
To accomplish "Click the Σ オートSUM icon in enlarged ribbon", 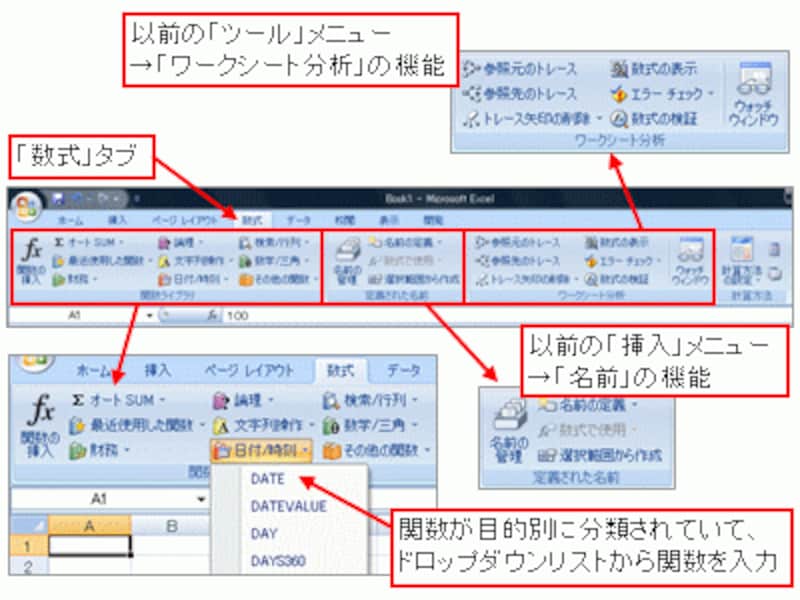I will click(78, 400).
